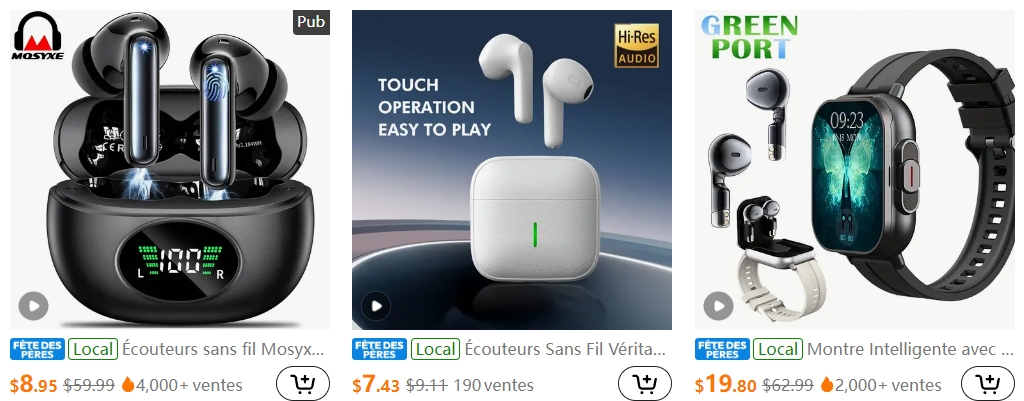Viewport: 1024px width, 401px height.
Task: Play video on Mosyxe earbuds image
Action: click(33, 306)
